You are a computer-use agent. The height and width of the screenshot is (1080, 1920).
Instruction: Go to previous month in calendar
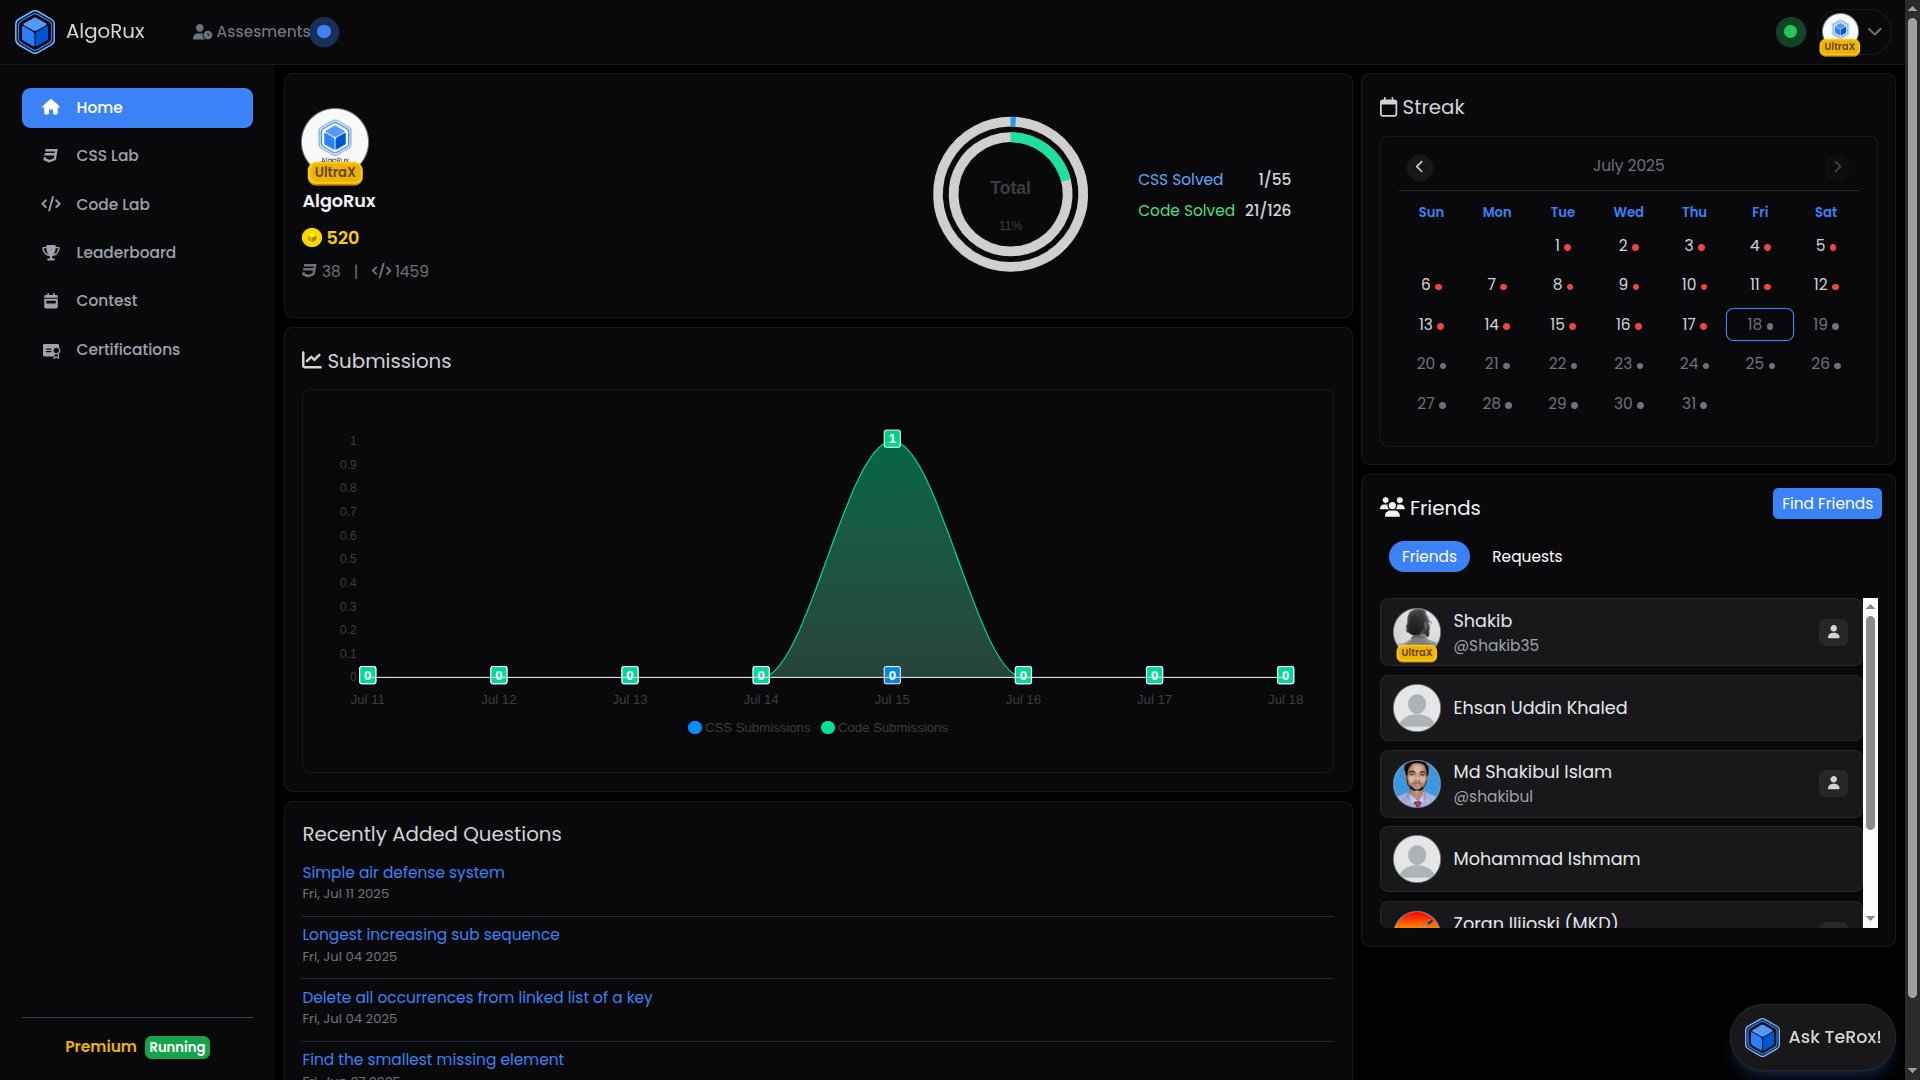[1419, 167]
